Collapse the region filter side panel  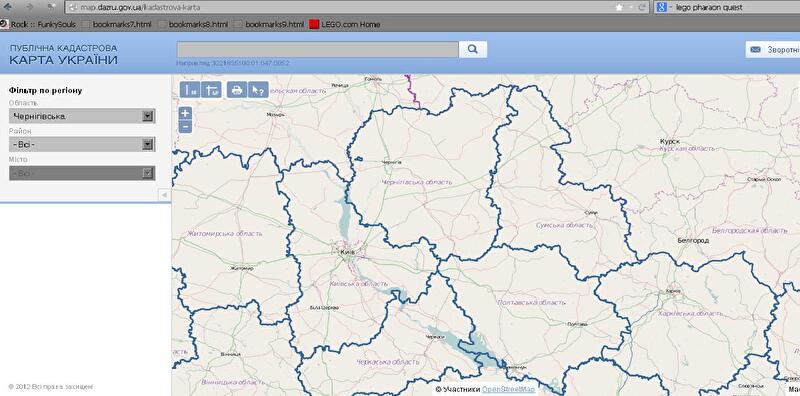pos(164,195)
